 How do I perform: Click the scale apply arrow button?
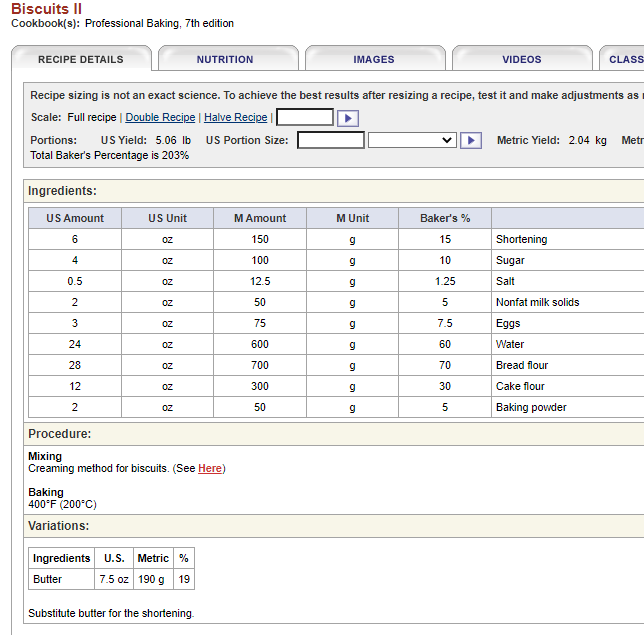348,118
